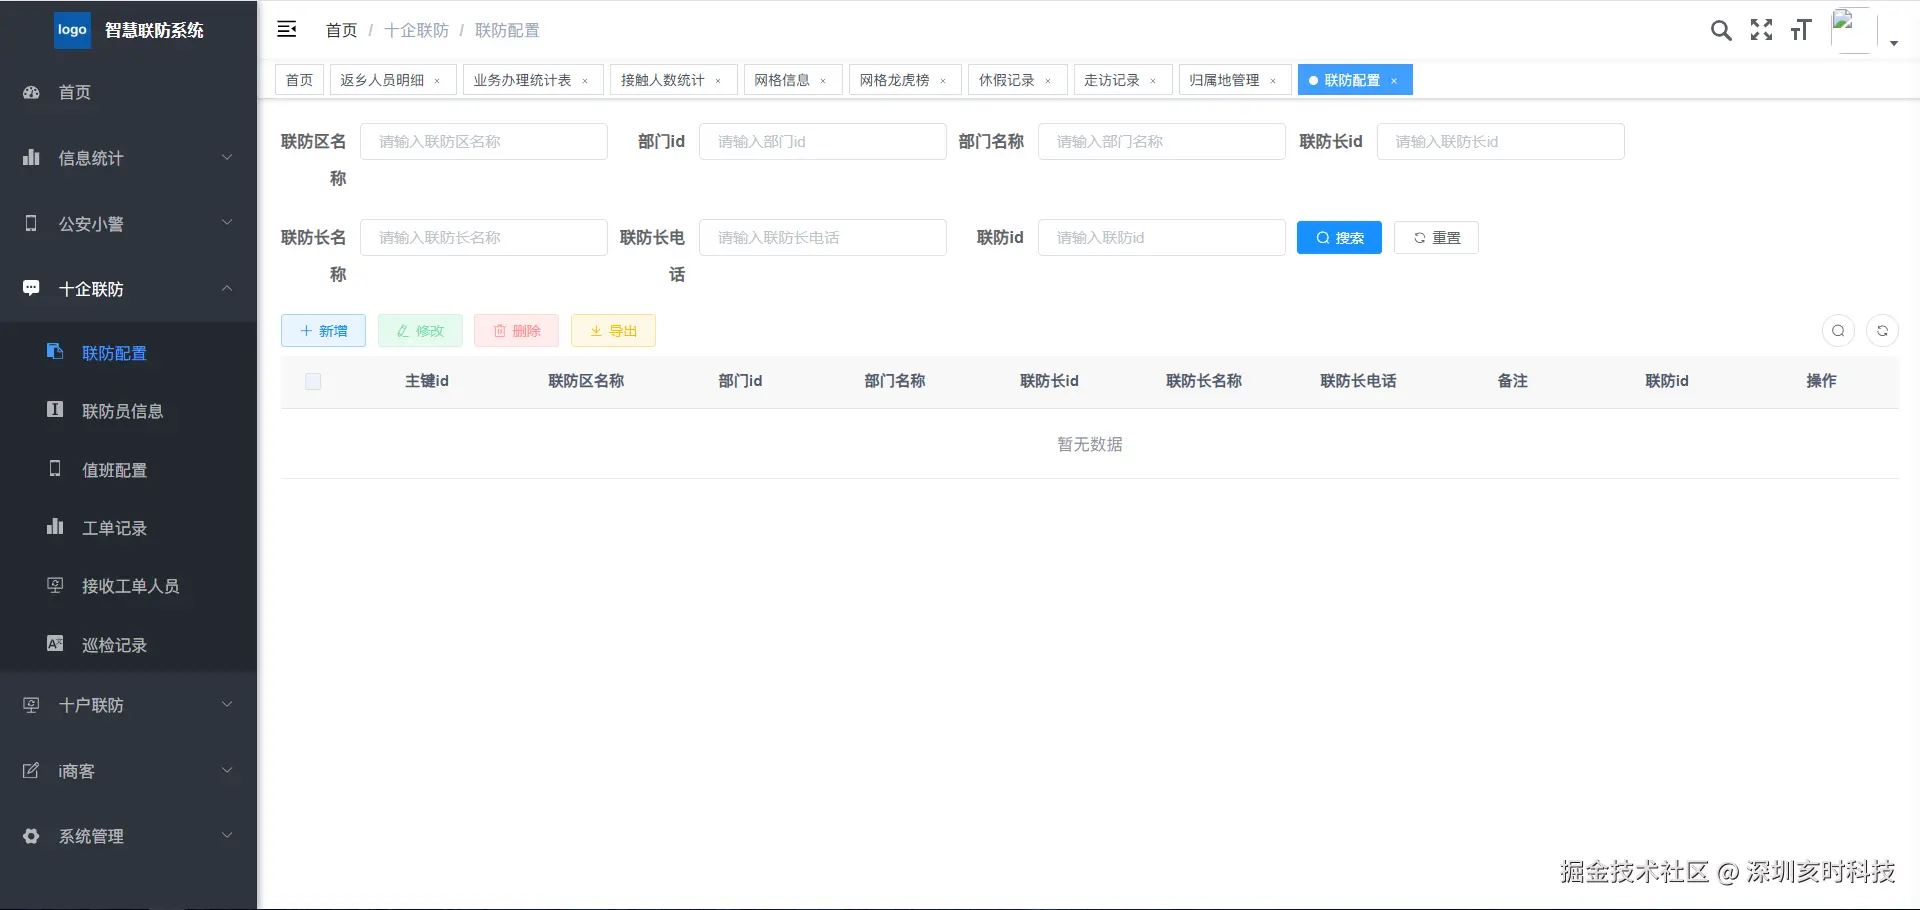Click the 联防长电话 column header
Screen dimensions: 1920x910
(1358, 381)
